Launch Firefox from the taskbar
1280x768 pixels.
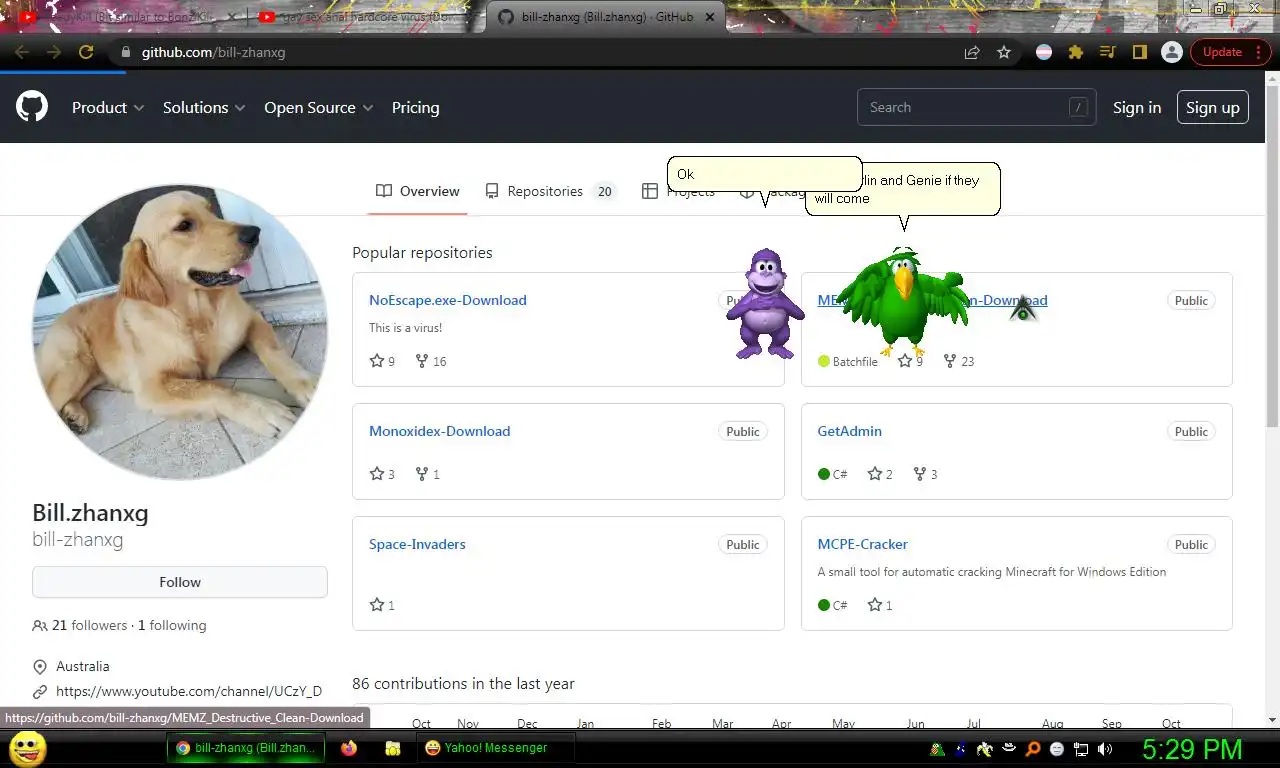pyautogui.click(x=348, y=748)
